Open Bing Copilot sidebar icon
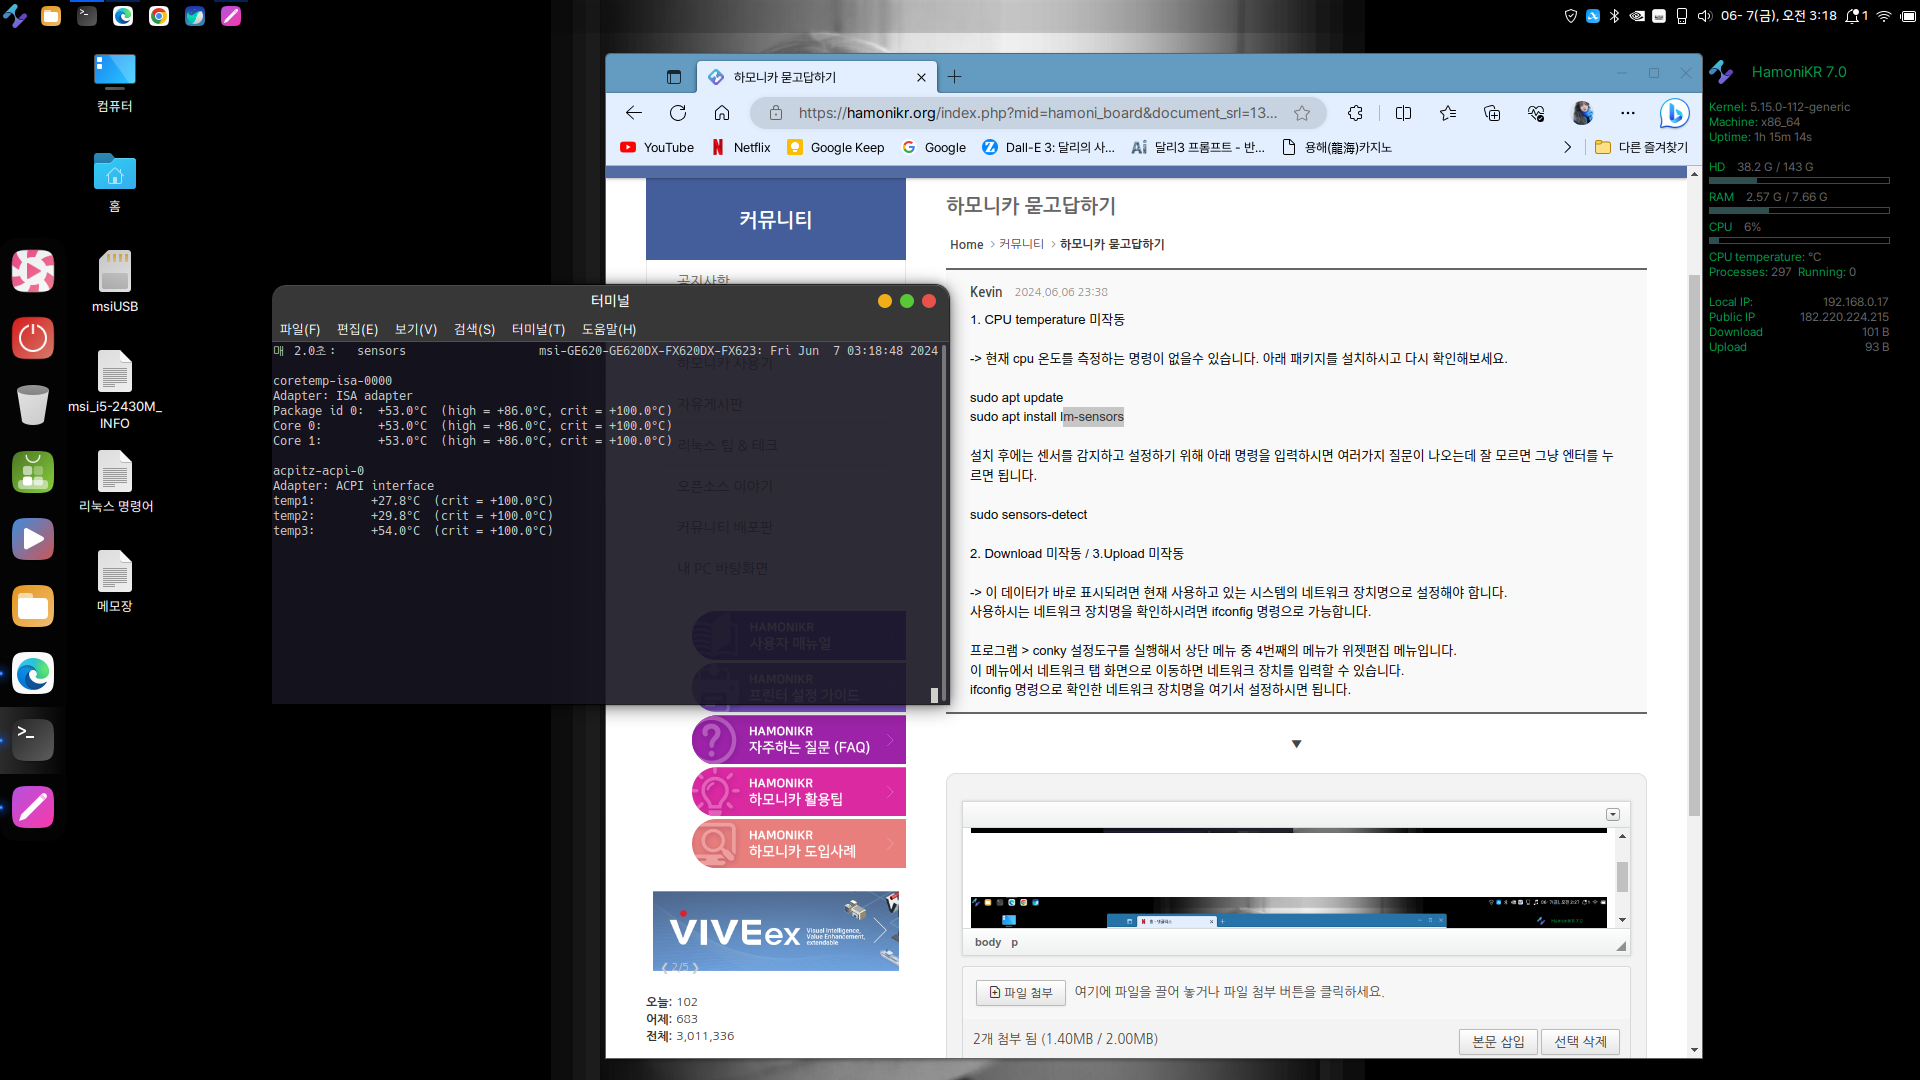1920x1080 pixels. coord(1674,113)
